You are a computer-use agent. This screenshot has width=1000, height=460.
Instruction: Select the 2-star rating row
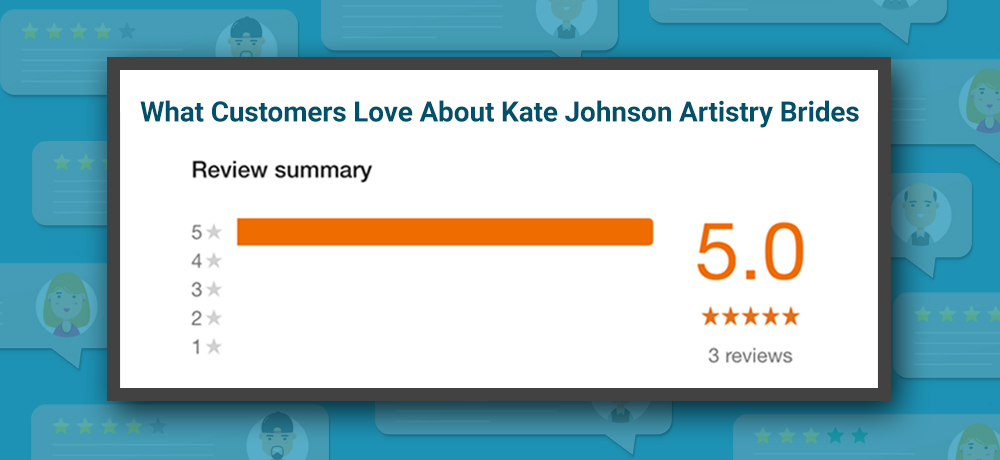coord(206,318)
